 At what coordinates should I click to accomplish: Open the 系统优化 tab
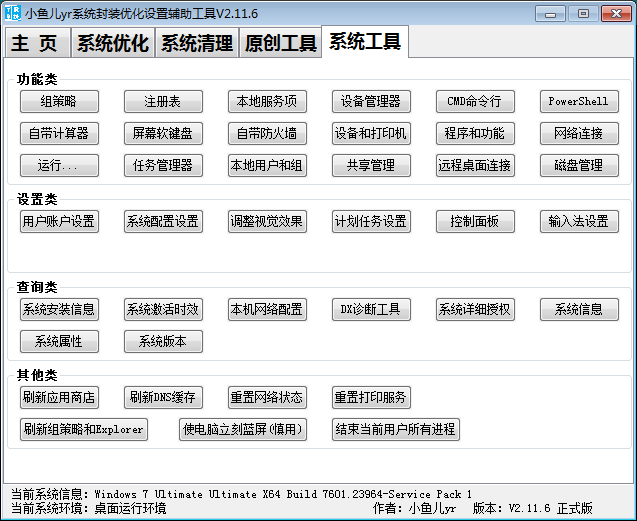(112, 44)
